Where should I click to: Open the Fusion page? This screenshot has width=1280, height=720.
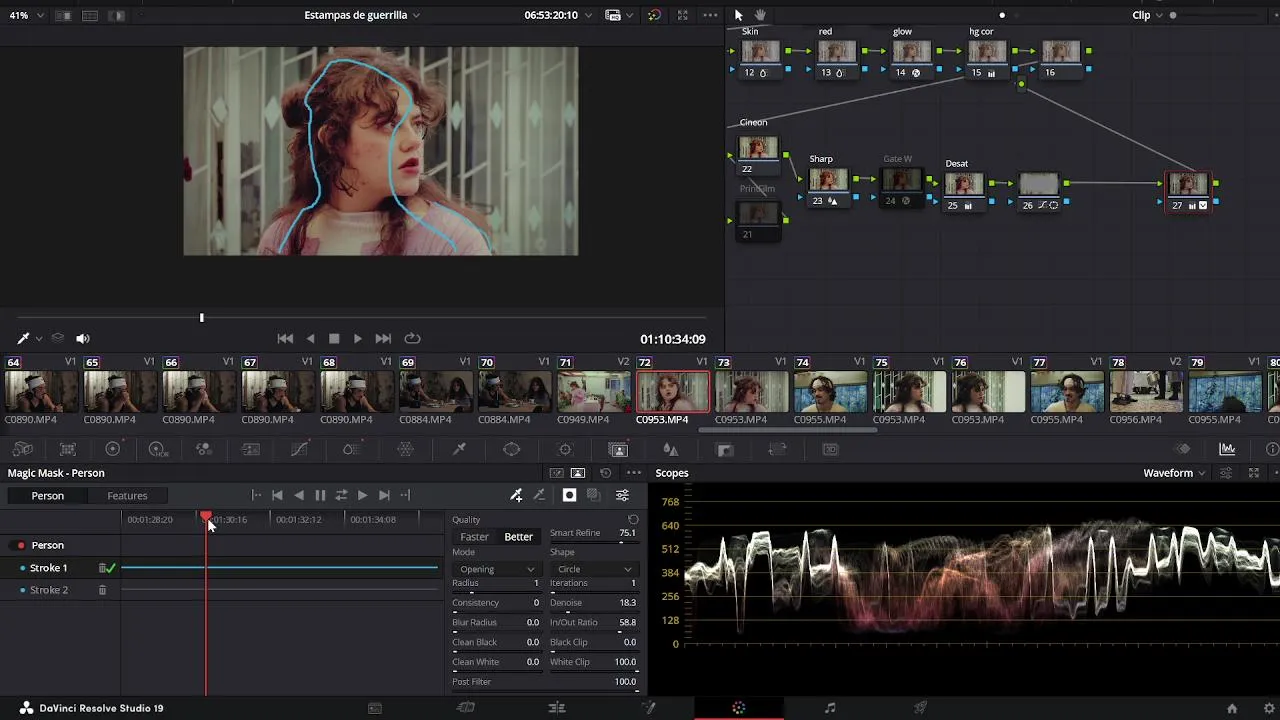pyautogui.click(x=648, y=708)
